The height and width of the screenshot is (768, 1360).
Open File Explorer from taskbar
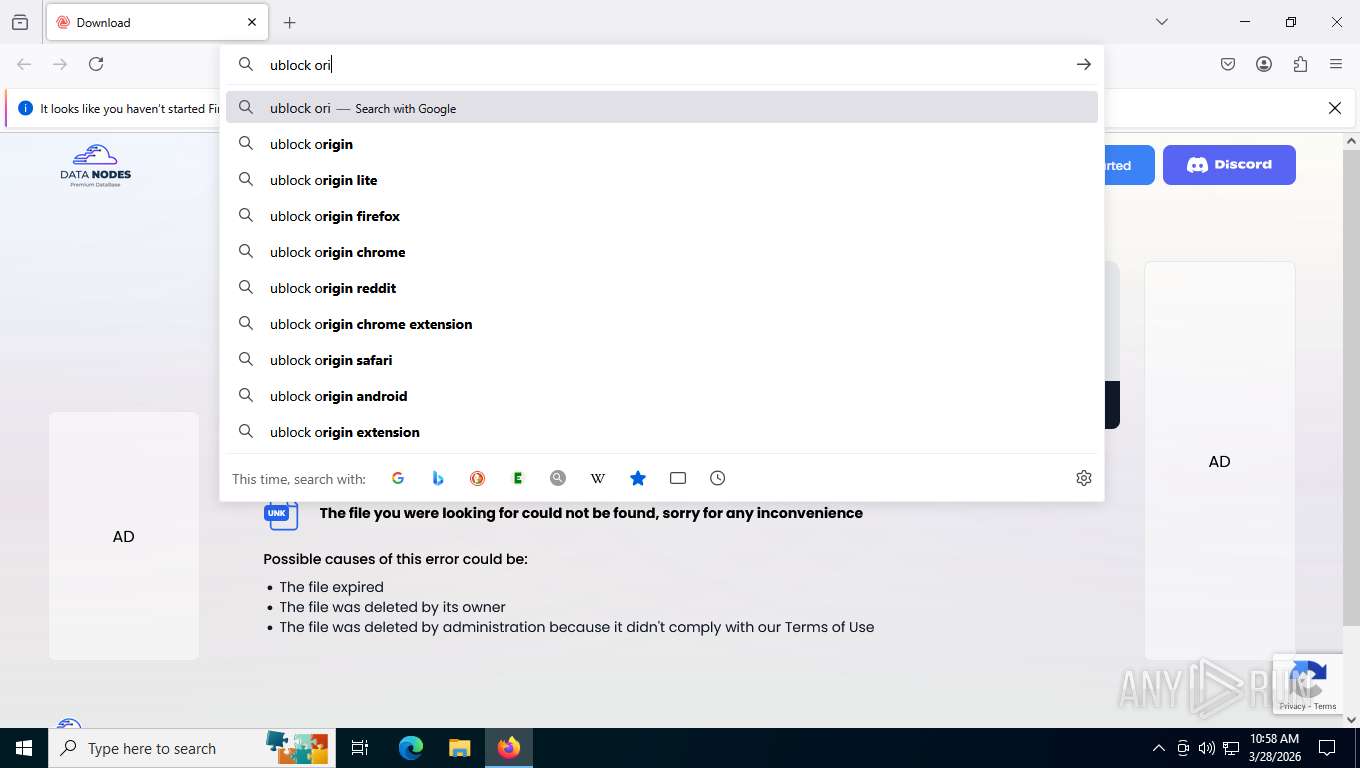tap(459, 748)
